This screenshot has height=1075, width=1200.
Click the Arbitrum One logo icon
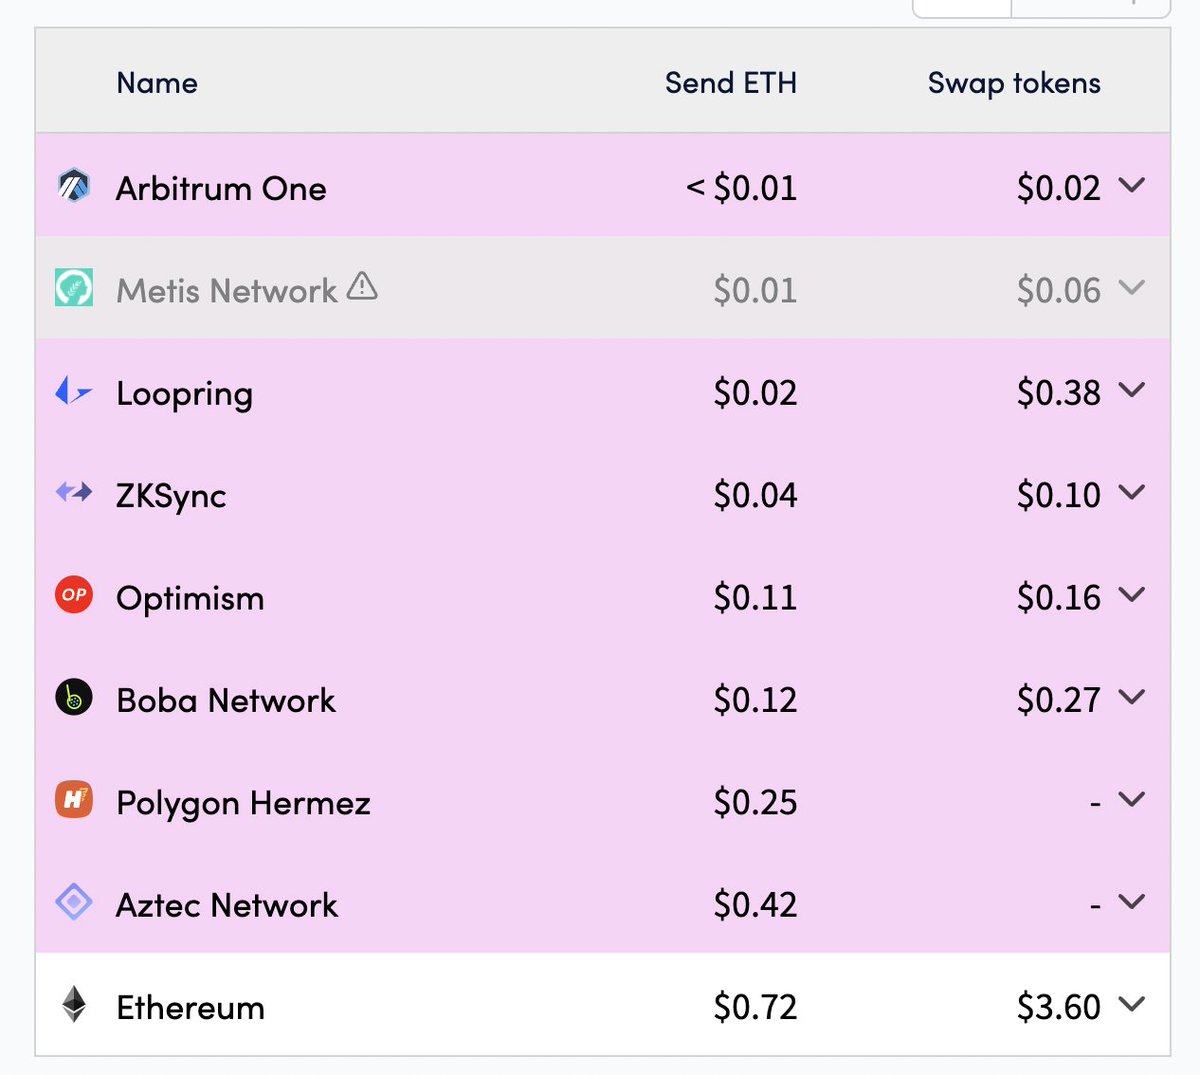tap(73, 186)
